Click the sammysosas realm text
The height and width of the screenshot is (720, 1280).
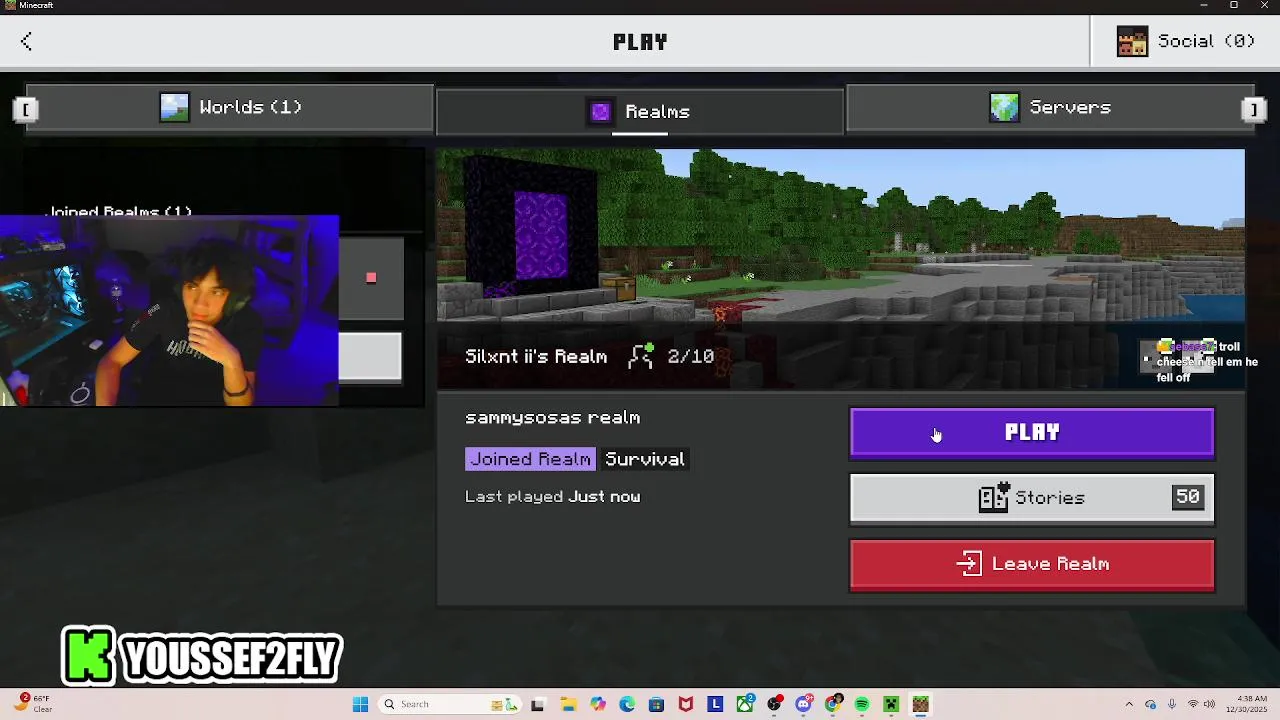tap(552, 418)
